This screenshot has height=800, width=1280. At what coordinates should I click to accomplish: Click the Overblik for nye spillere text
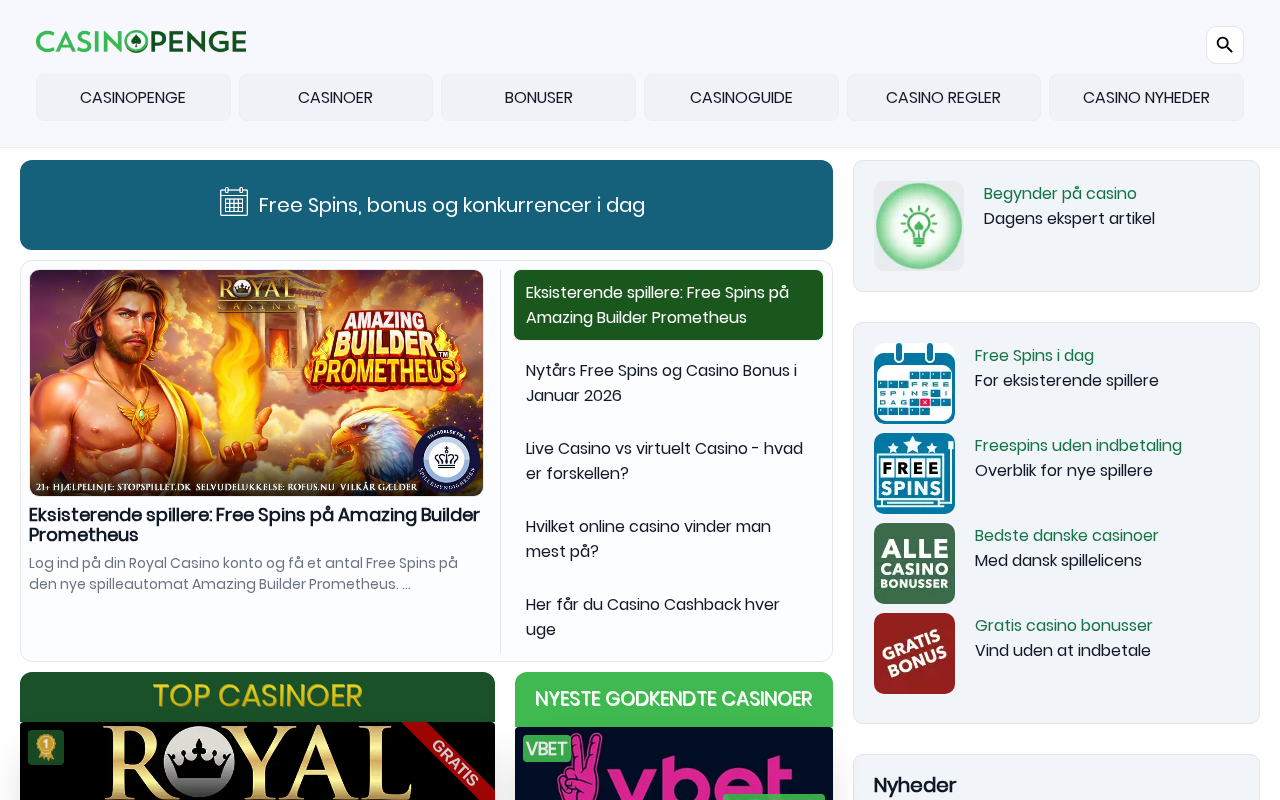click(x=1064, y=470)
